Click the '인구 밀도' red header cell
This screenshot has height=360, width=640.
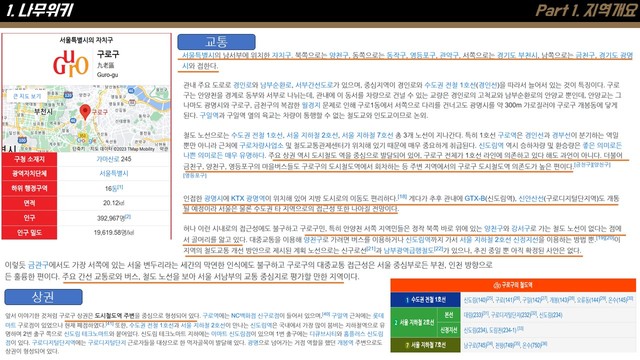[x=29, y=232]
